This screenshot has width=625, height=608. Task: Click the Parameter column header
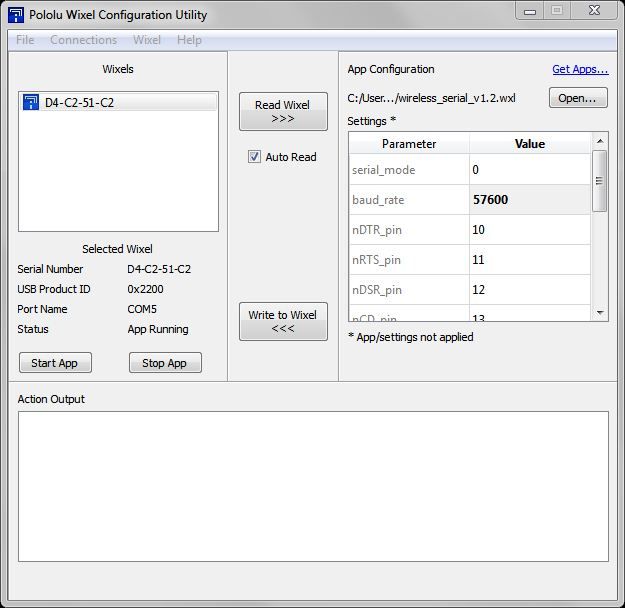409,144
